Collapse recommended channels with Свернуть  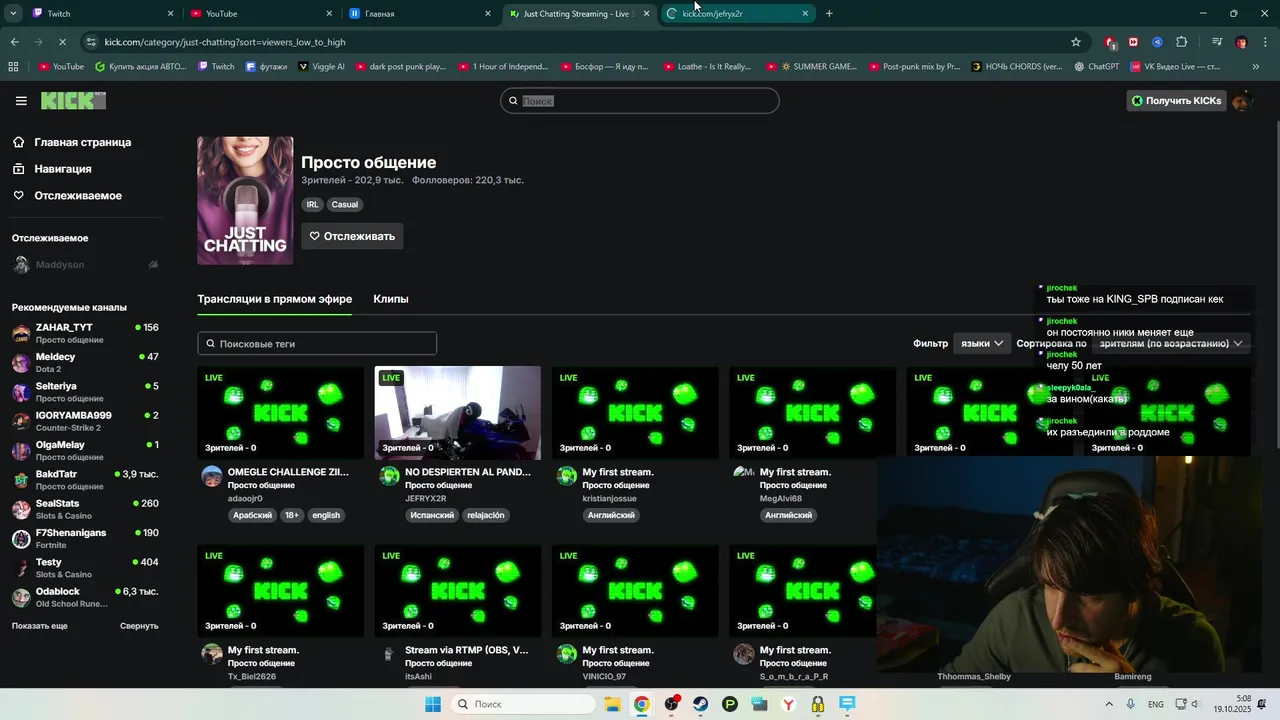tap(139, 626)
